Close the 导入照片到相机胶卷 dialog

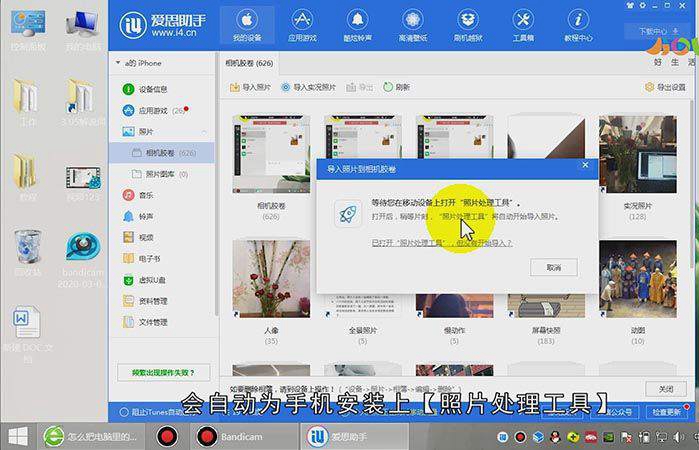(x=585, y=165)
